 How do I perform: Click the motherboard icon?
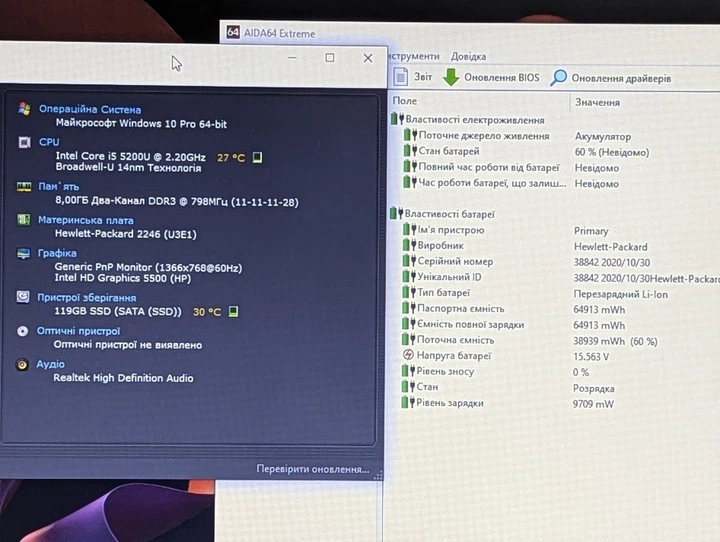23,220
